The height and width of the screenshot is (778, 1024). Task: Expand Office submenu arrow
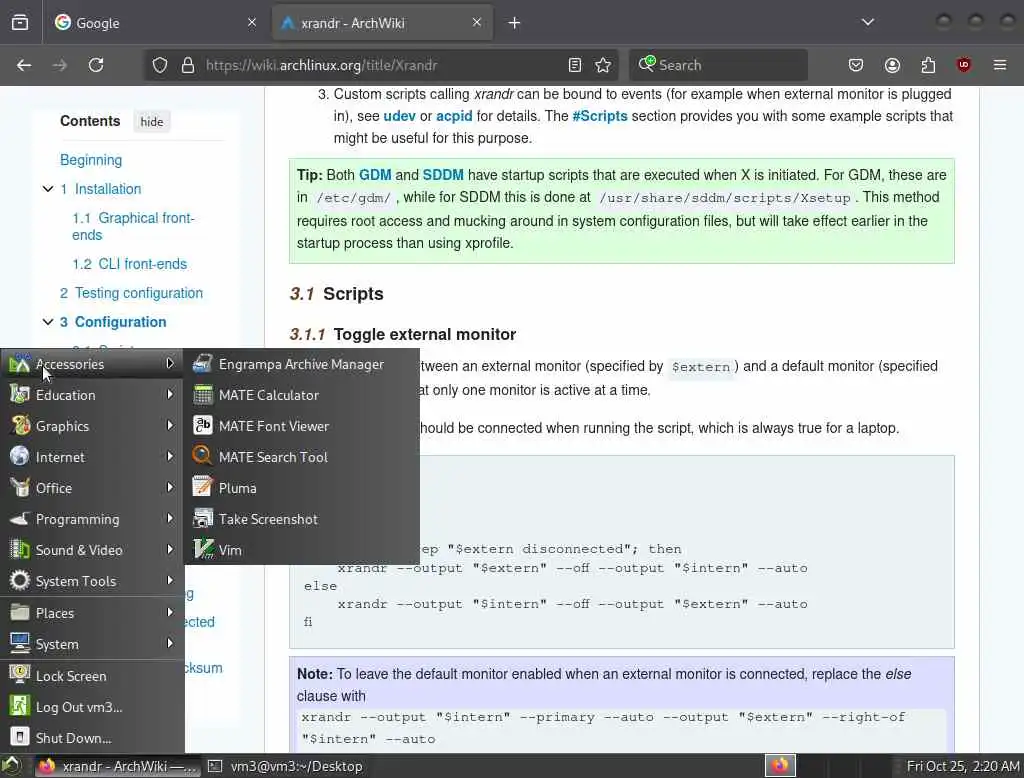[x=170, y=487]
